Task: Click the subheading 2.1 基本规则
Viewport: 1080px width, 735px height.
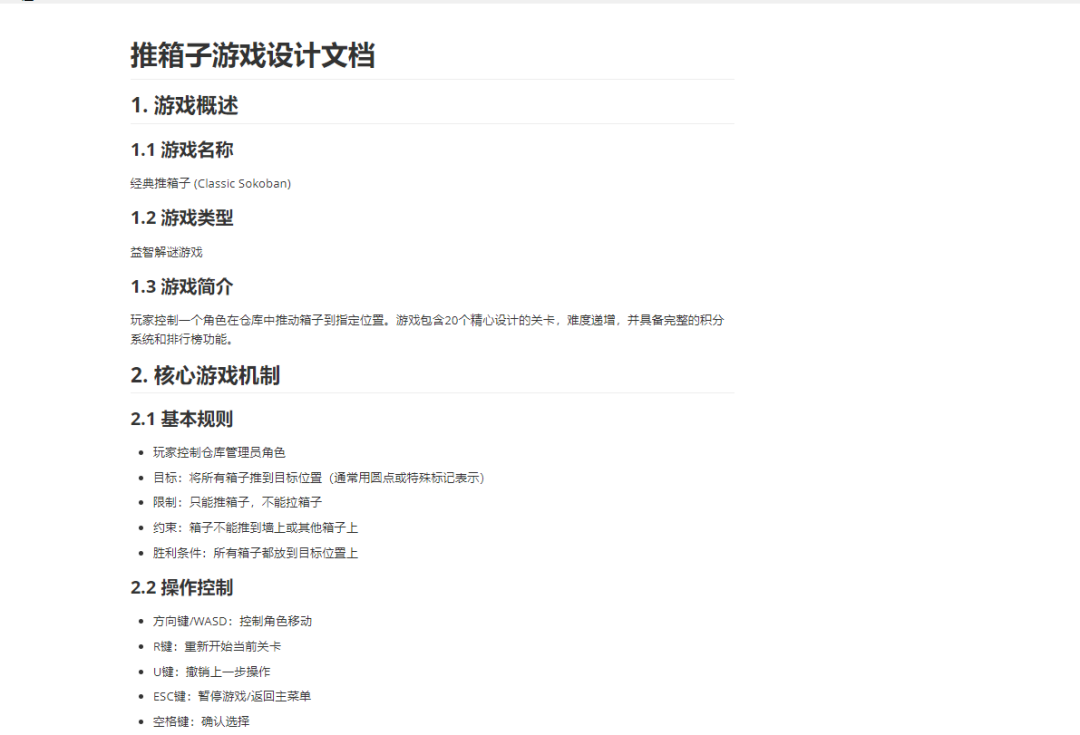Action: (182, 419)
